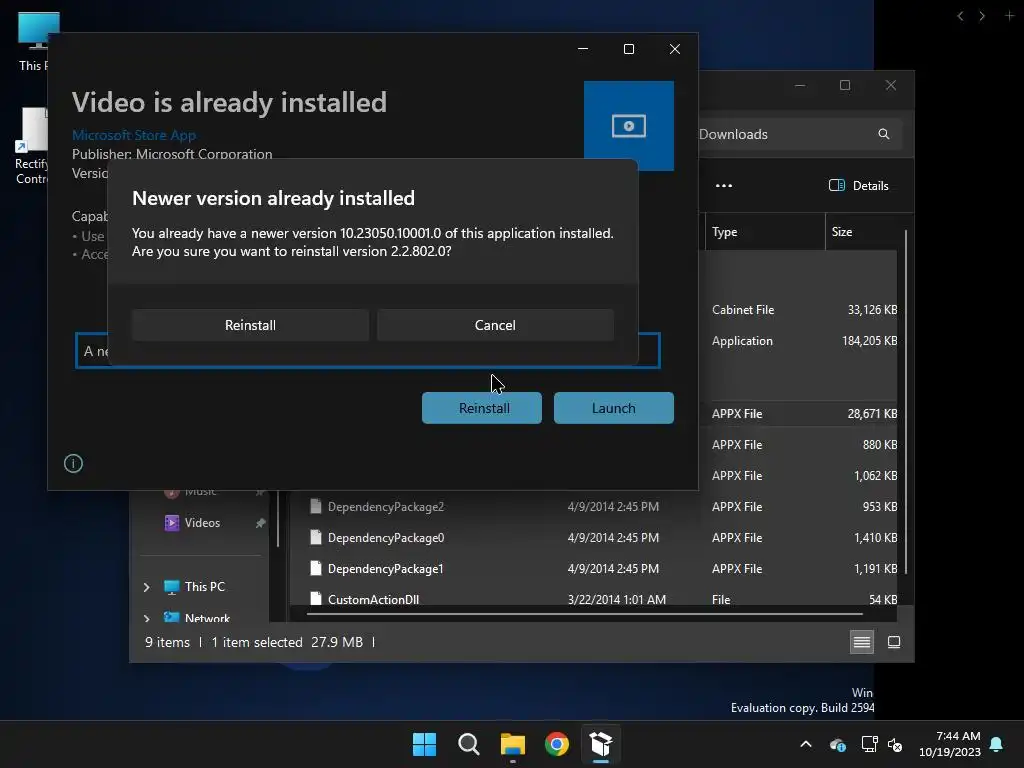Click the Cabinet File type cell
The height and width of the screenshot is (768, 1024).
click(743, 310)
